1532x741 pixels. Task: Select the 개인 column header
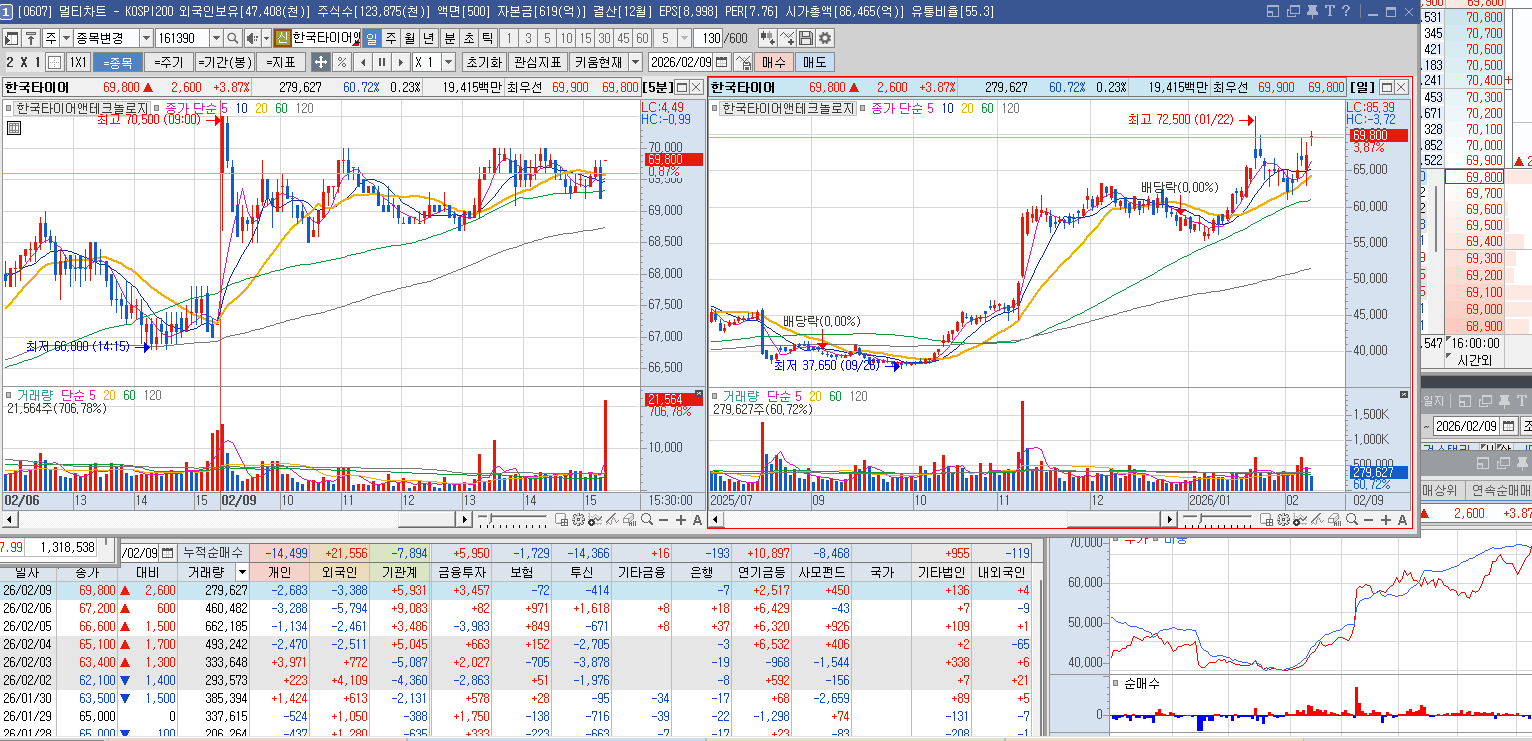point(280,572)
